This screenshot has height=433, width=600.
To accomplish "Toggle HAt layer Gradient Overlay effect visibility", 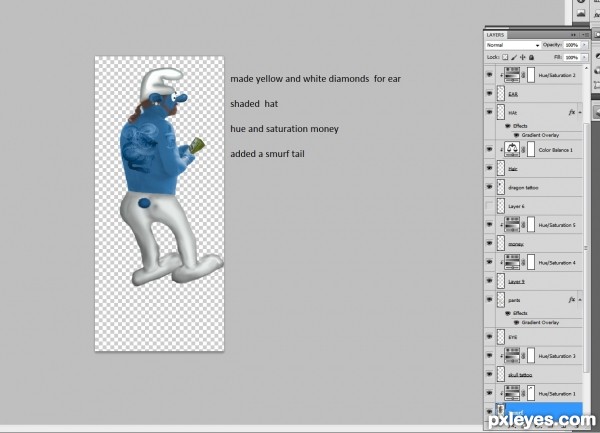I will [516, 135].
